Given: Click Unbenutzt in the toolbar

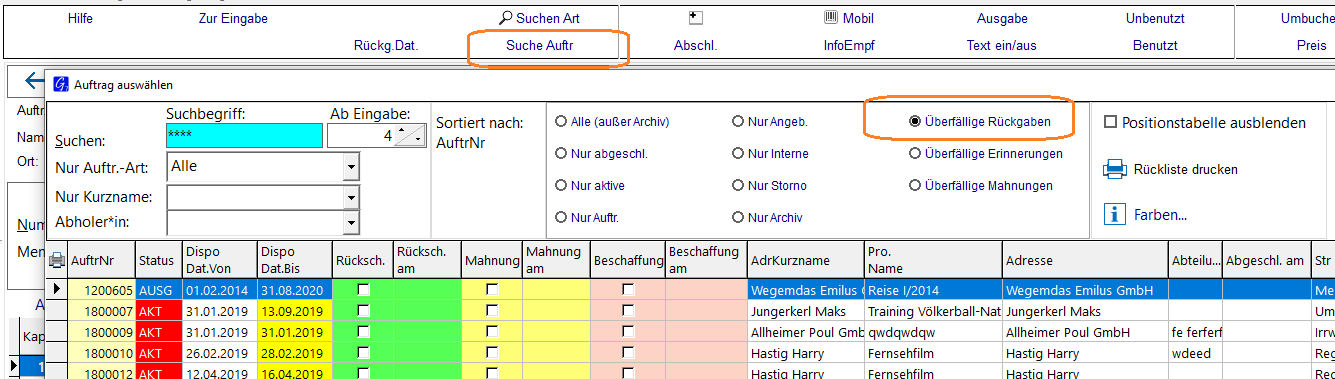Looking at the screenshot, I should 1155,18.
